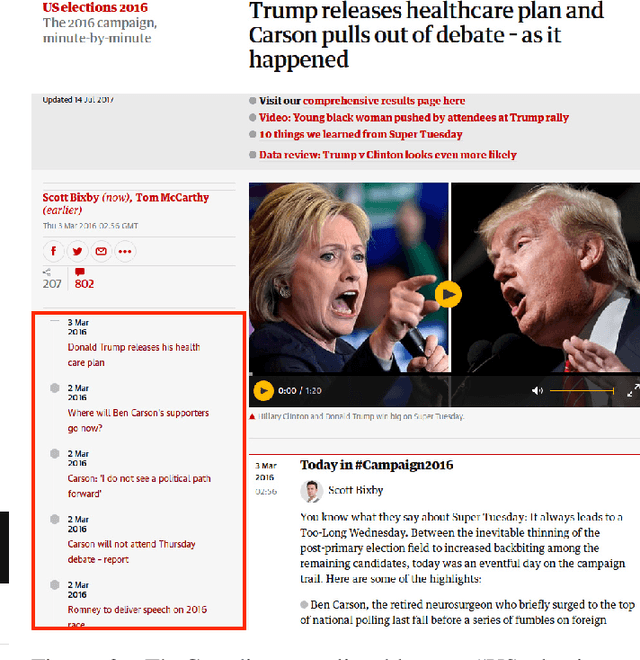This screenshot has width=640, height=660.
Task: Jump to Trump releases health care plan entry
Action: click(134, 355)
